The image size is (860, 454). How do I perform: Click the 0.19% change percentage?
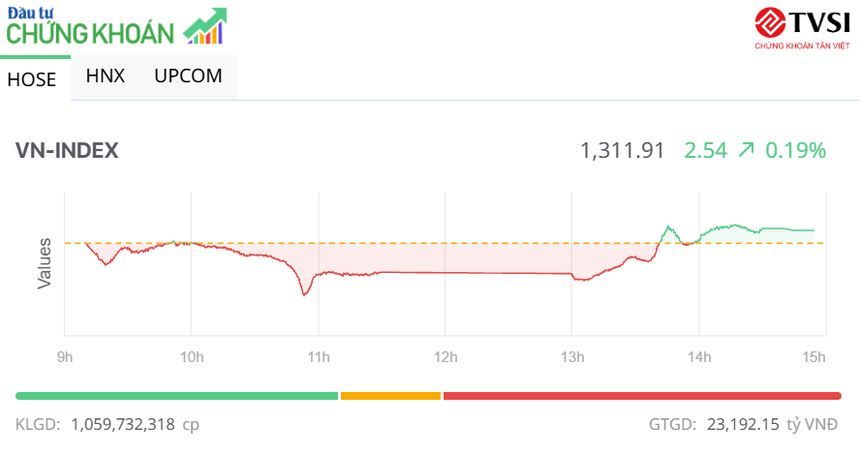click(796, 151)
